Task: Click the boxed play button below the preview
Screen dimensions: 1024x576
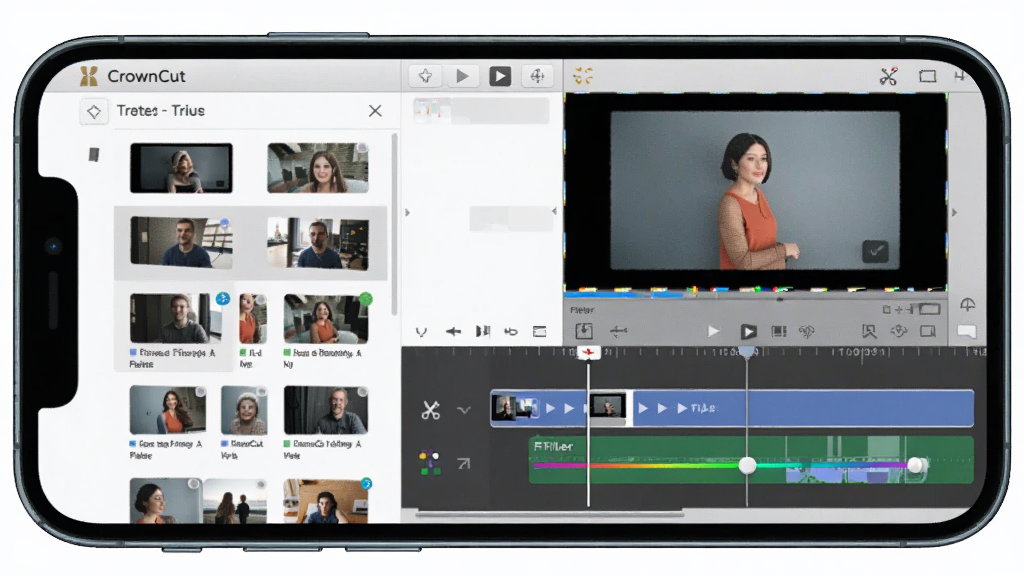Action: (748, 332)
